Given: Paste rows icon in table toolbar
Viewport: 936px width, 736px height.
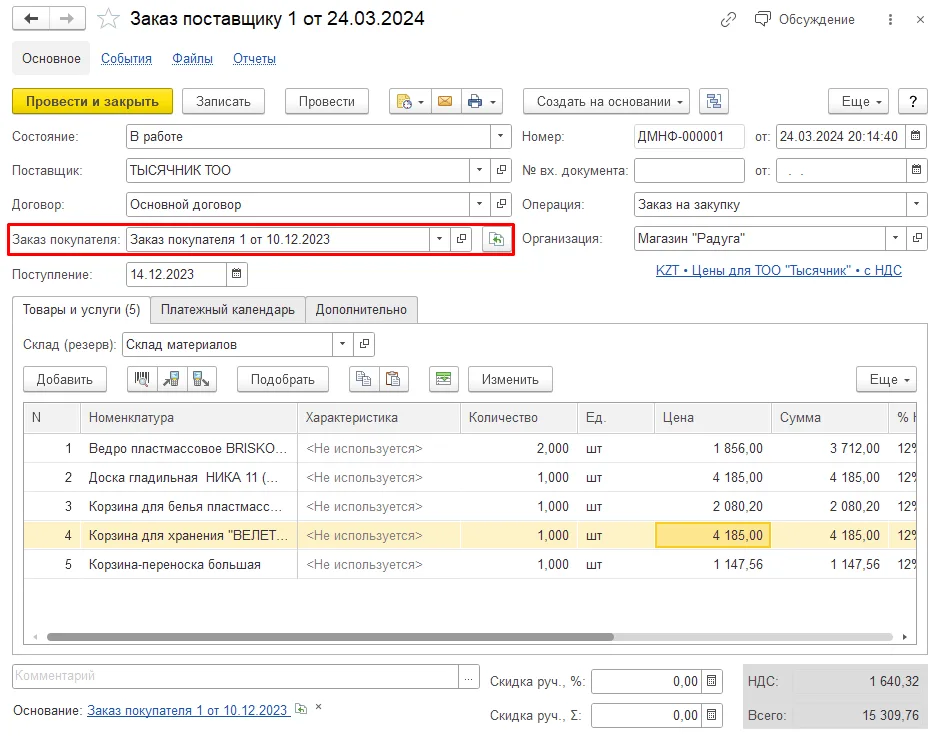Looking at the screenshot, I should pyautogui.click(x=393, y=379).
